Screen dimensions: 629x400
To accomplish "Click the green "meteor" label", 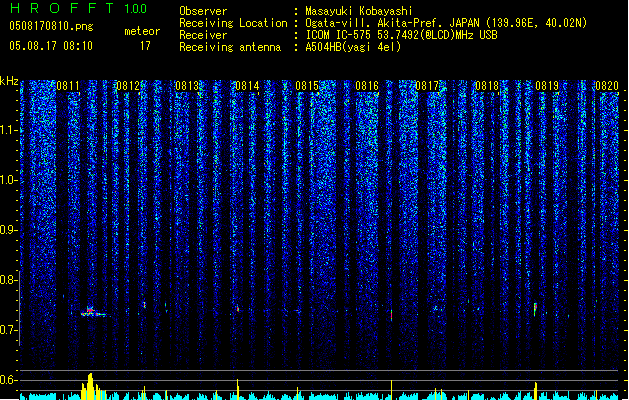I will pos(142,31).
